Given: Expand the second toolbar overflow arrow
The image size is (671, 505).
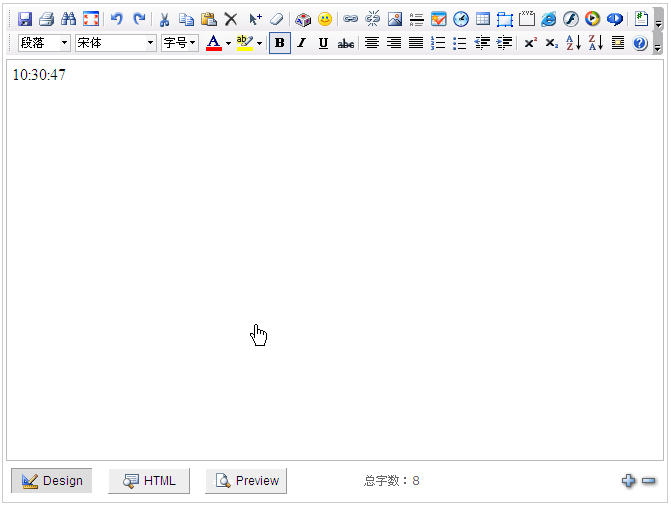Looking at the screenshot, I should click(659, 44).
